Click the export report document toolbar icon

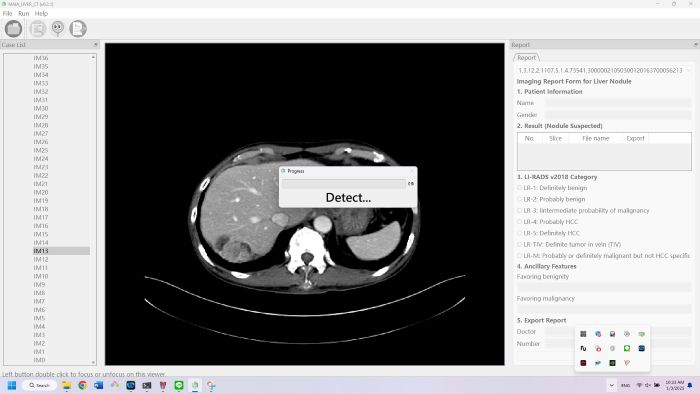point(78,29)
